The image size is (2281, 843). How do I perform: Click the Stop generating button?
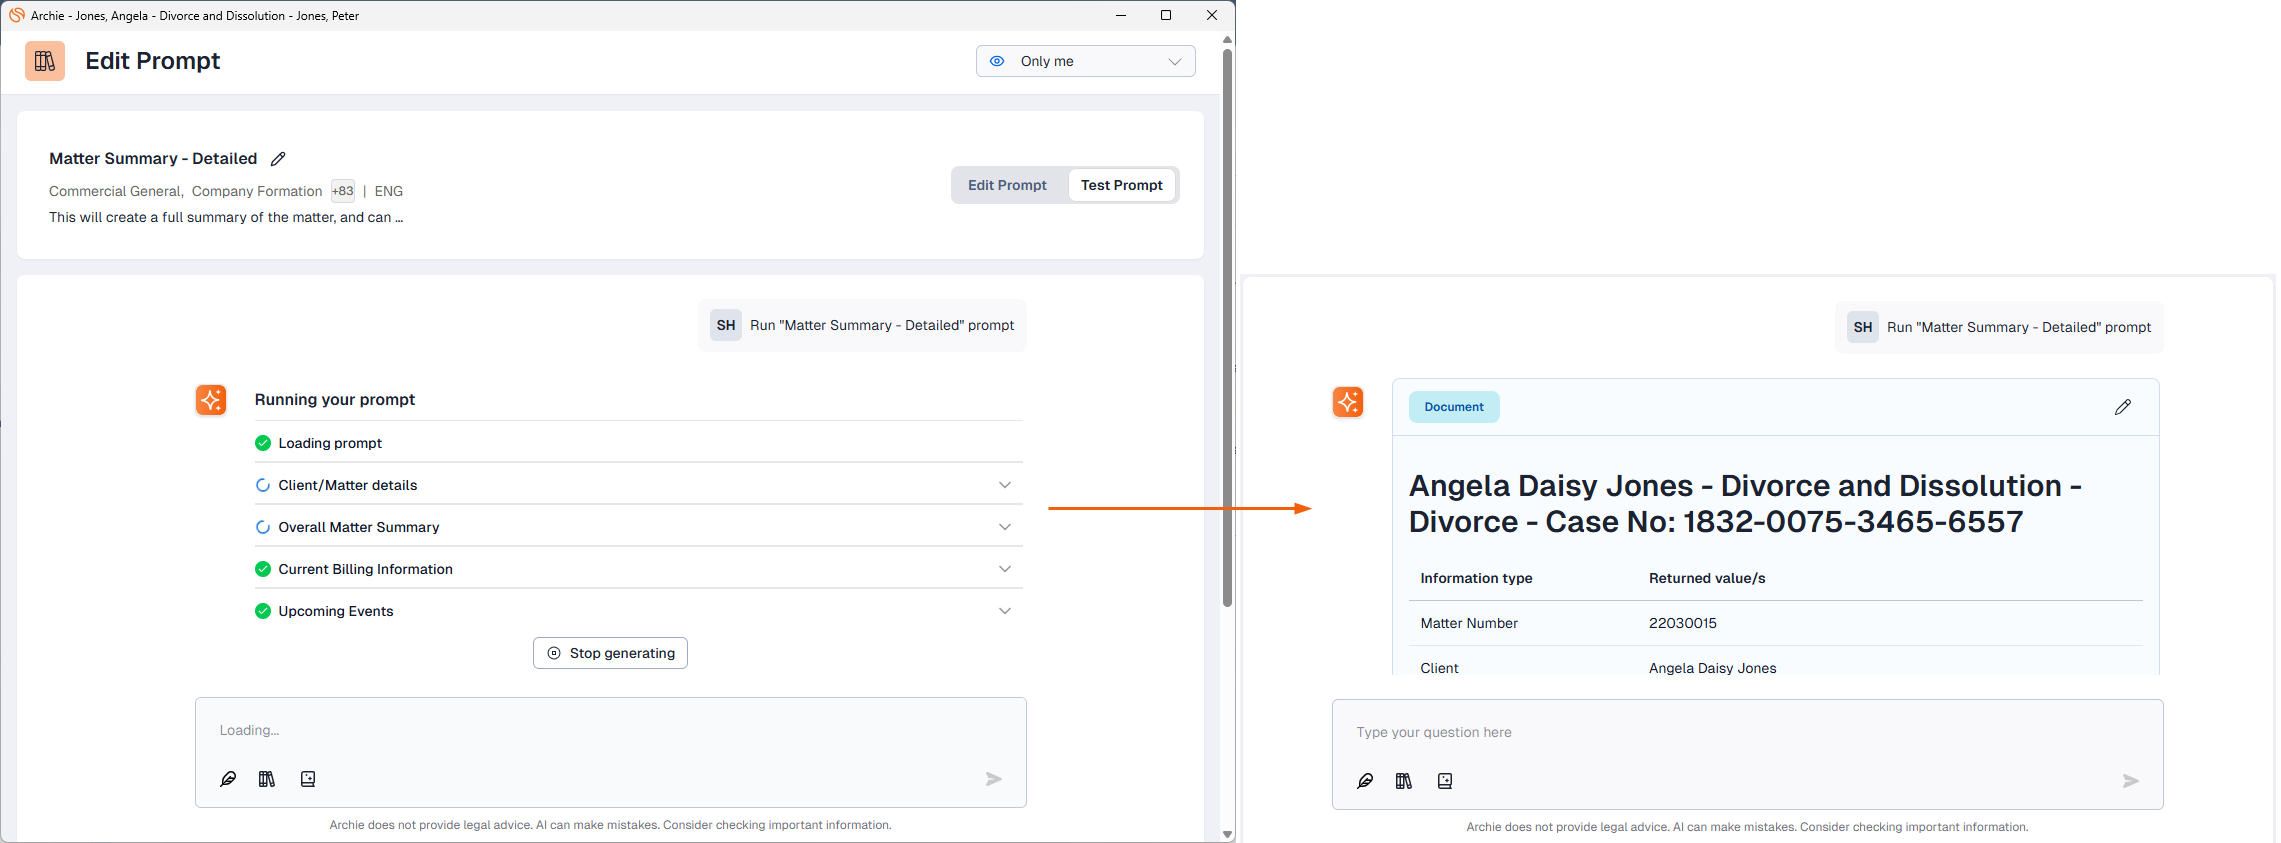point(610,653)
